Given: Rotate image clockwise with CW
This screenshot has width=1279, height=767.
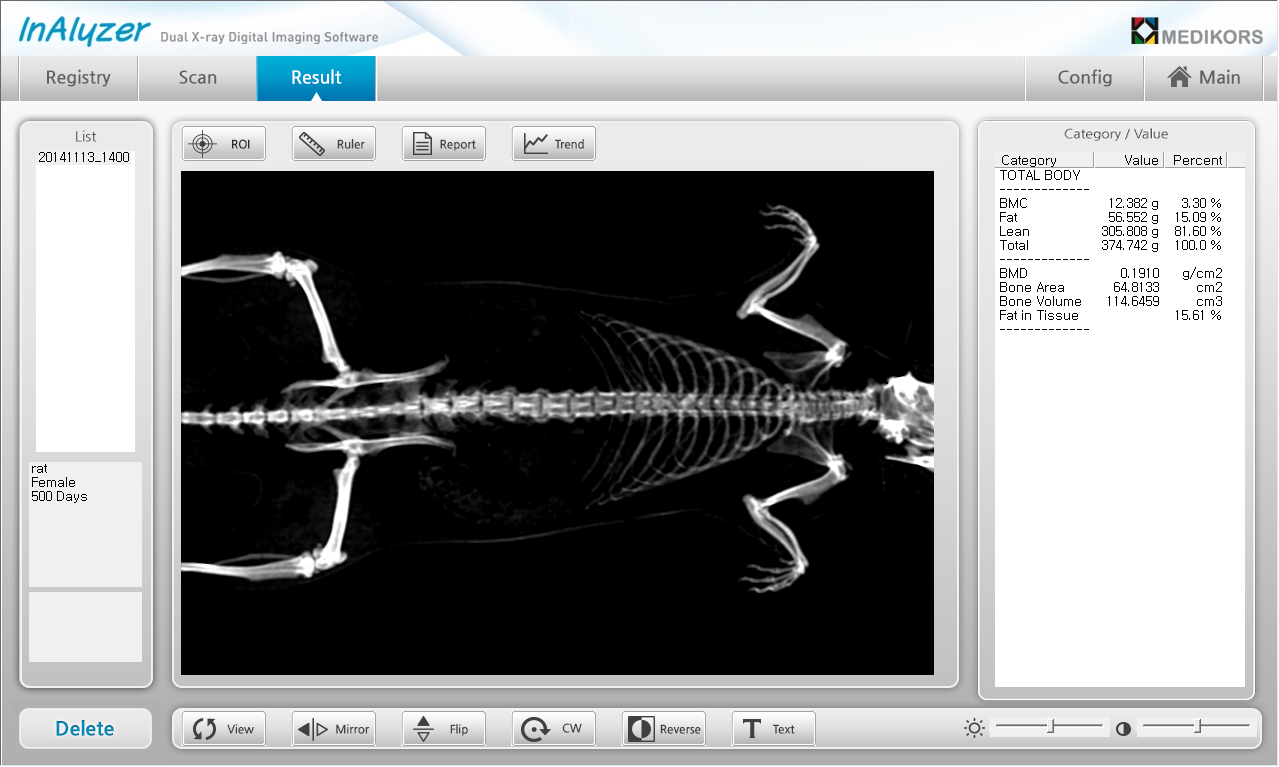Looking at the screenshot, I should [554, 729].
